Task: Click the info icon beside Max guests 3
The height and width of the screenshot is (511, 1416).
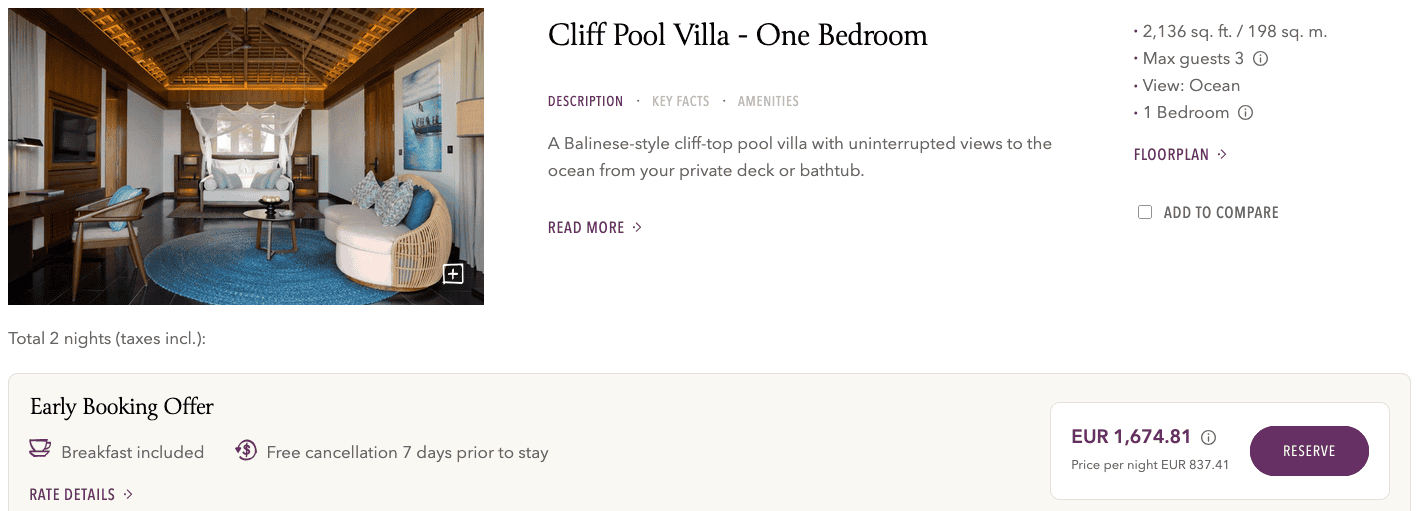Action: point(1260,59)
